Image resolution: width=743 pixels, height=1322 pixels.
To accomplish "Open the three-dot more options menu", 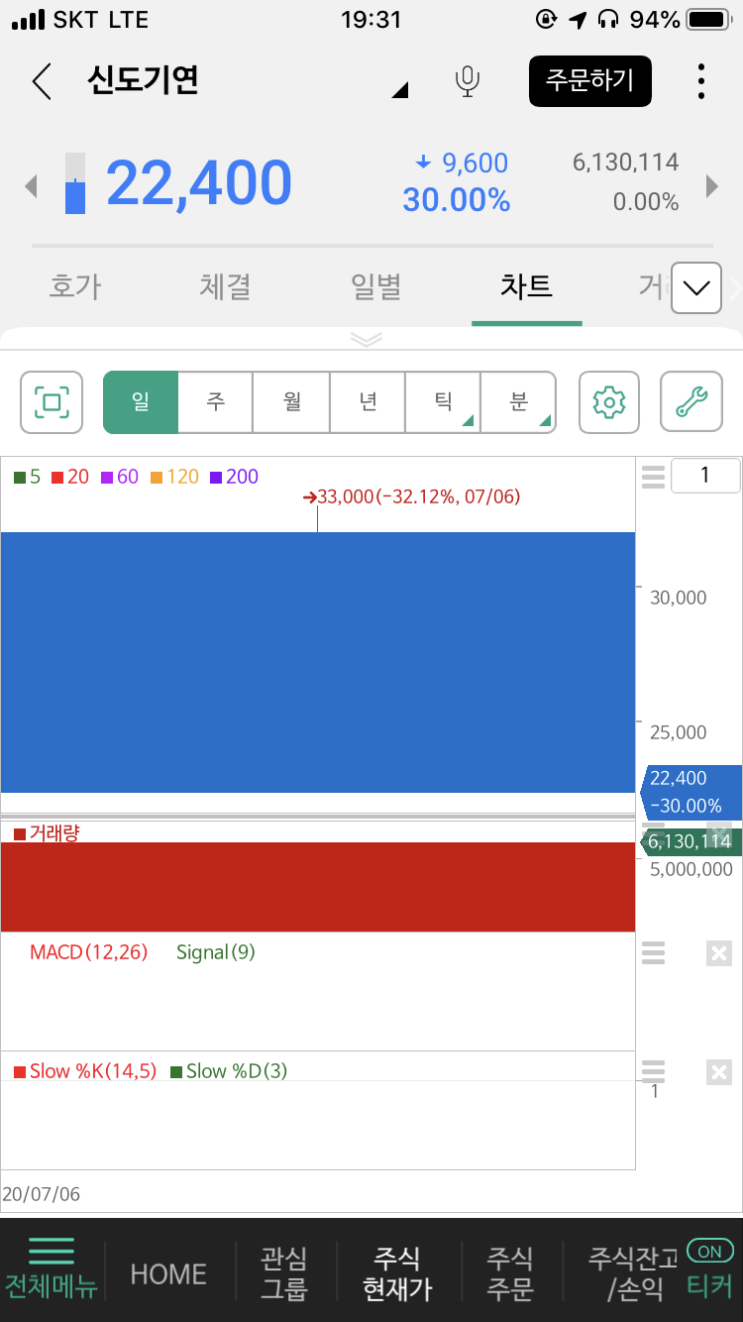I will pyautogui.click(x=702, y=81).
